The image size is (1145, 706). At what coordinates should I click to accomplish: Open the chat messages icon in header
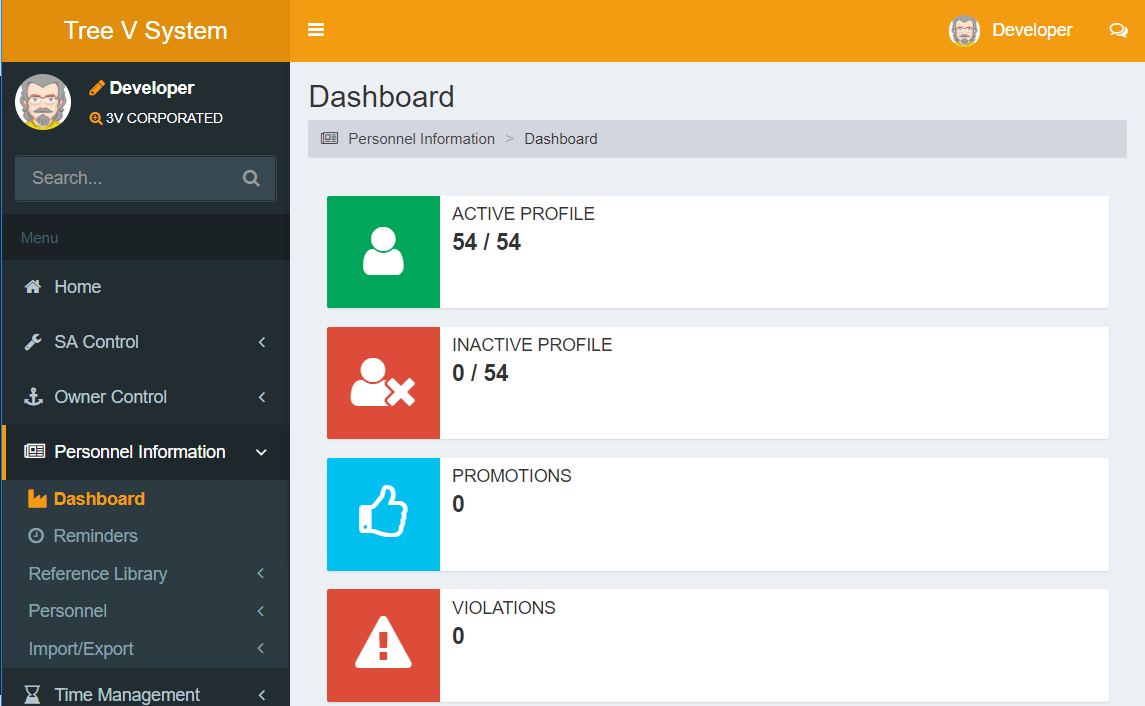pyautogui.click(x=1118, y=30)
